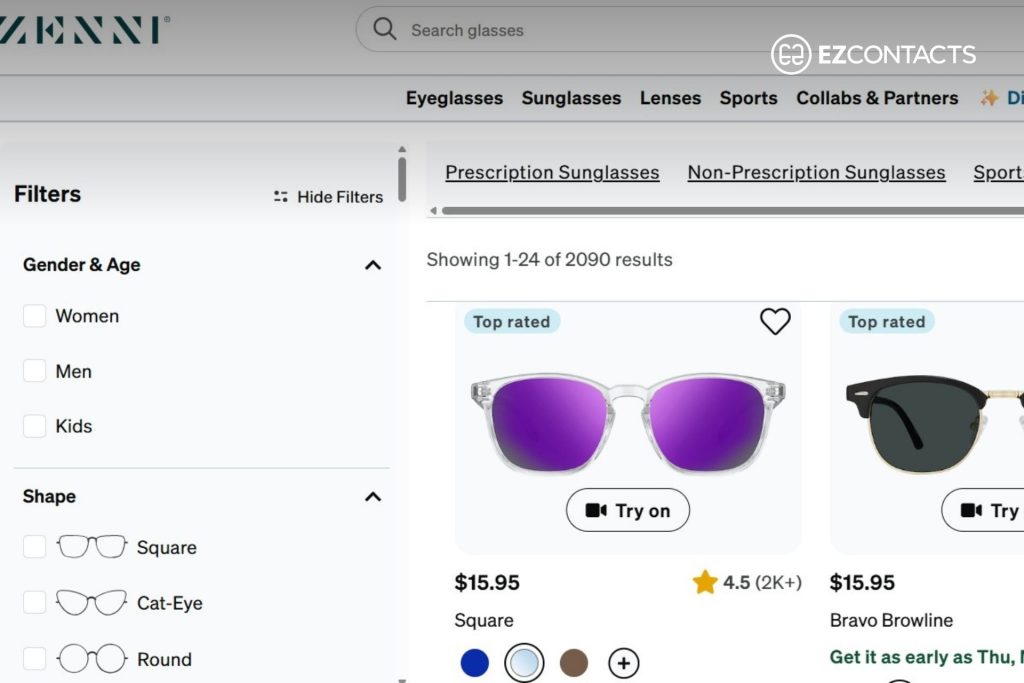
Task: Click Hide Filters button
Action: tap(328, 197)
